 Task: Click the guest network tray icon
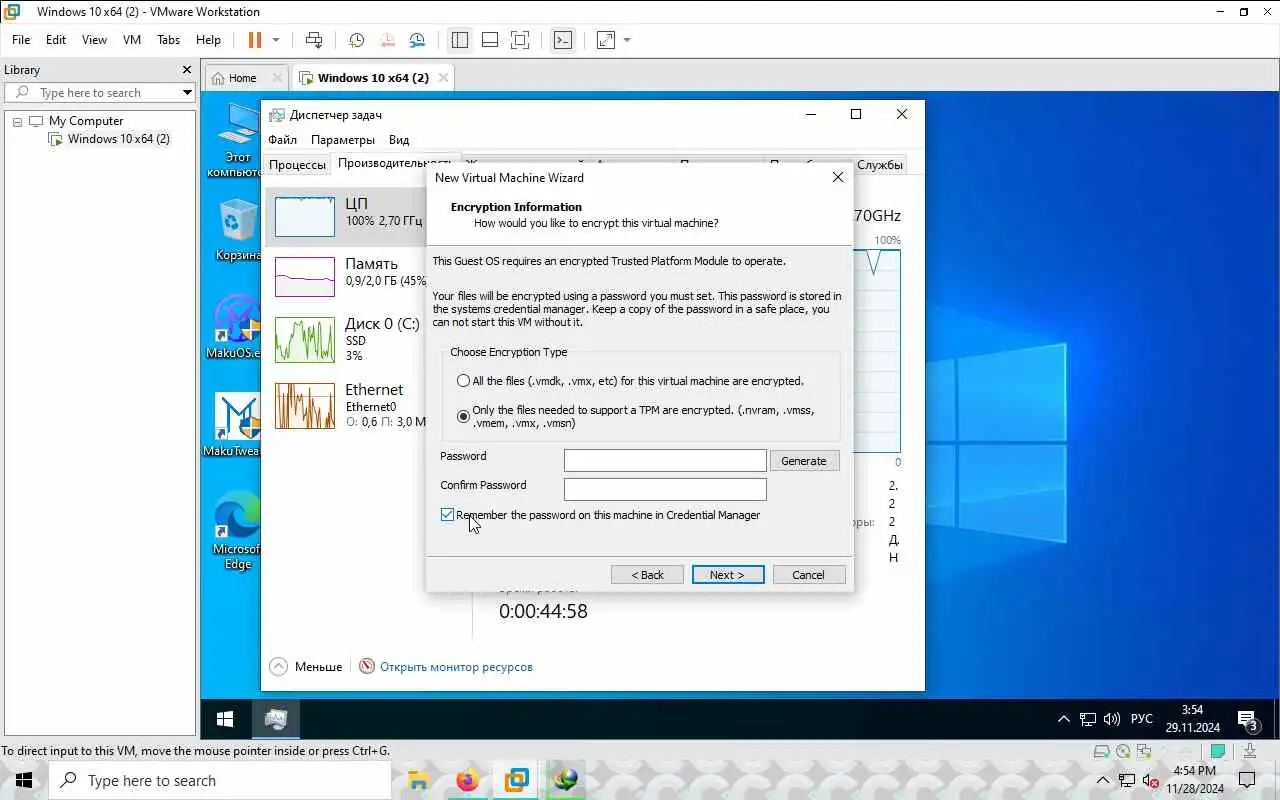click(1087, 719)
